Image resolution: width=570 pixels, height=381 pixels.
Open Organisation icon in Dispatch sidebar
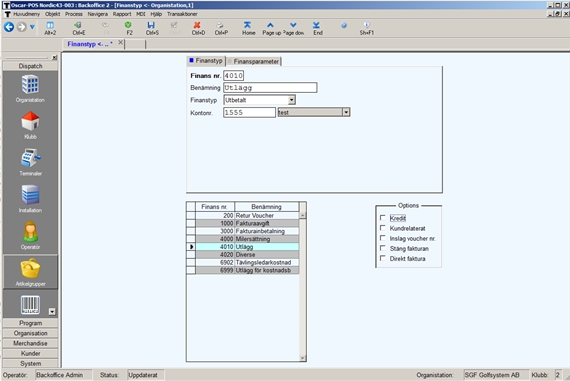30,84
